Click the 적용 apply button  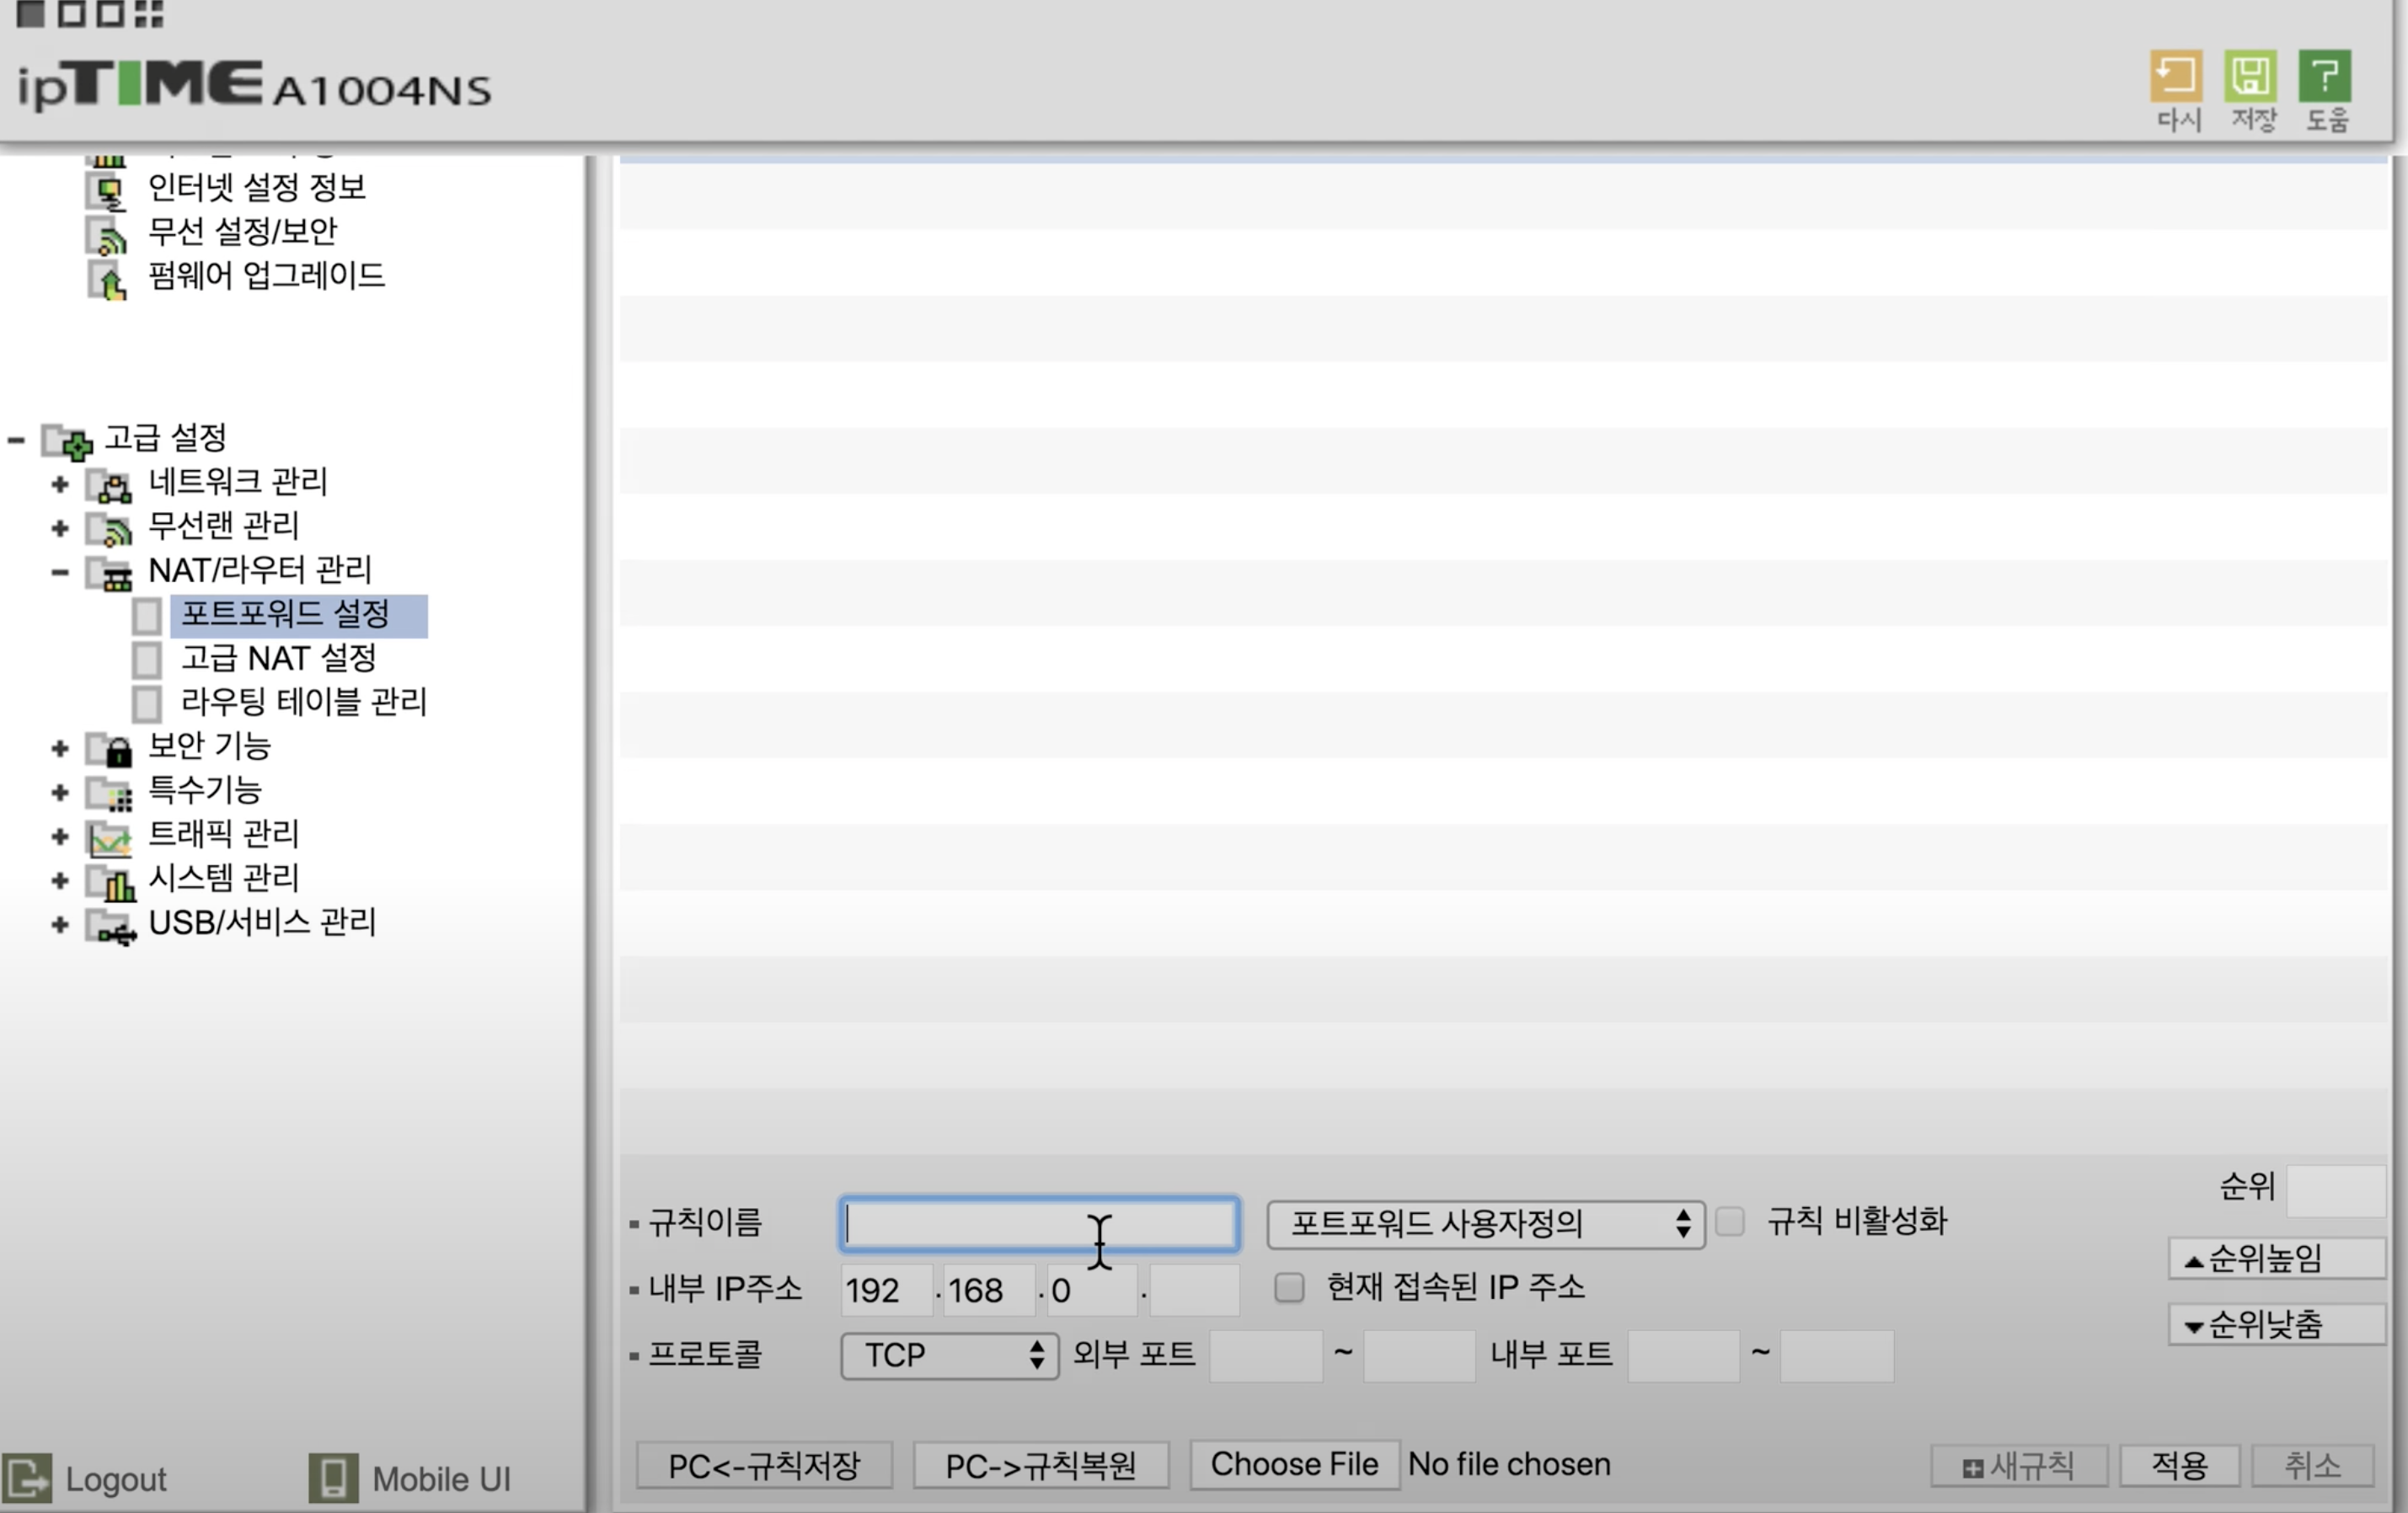(x=2179, y=1465)
